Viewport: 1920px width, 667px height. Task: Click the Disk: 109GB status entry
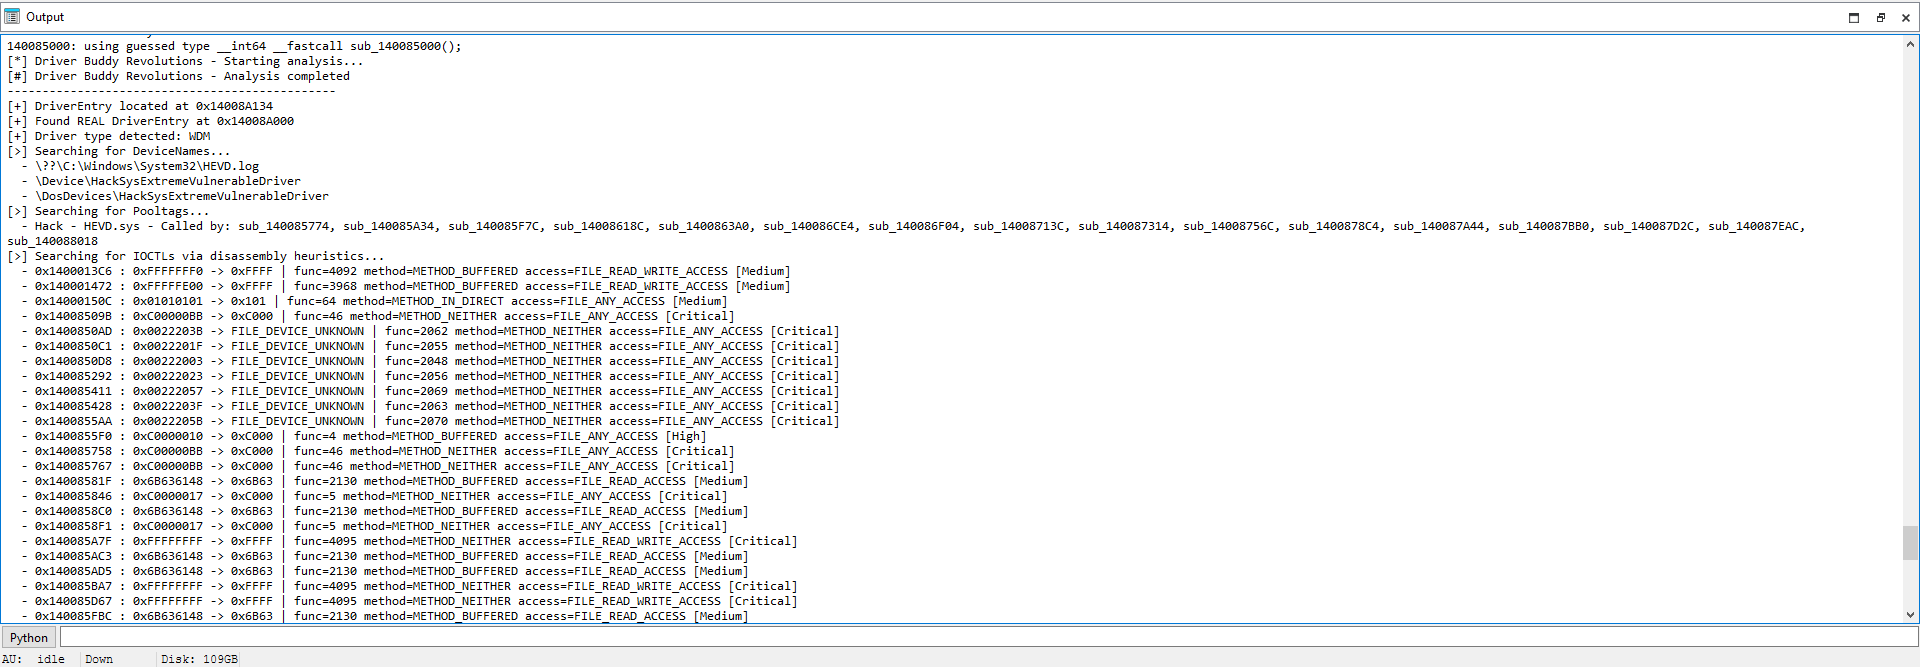coord(199,659)
